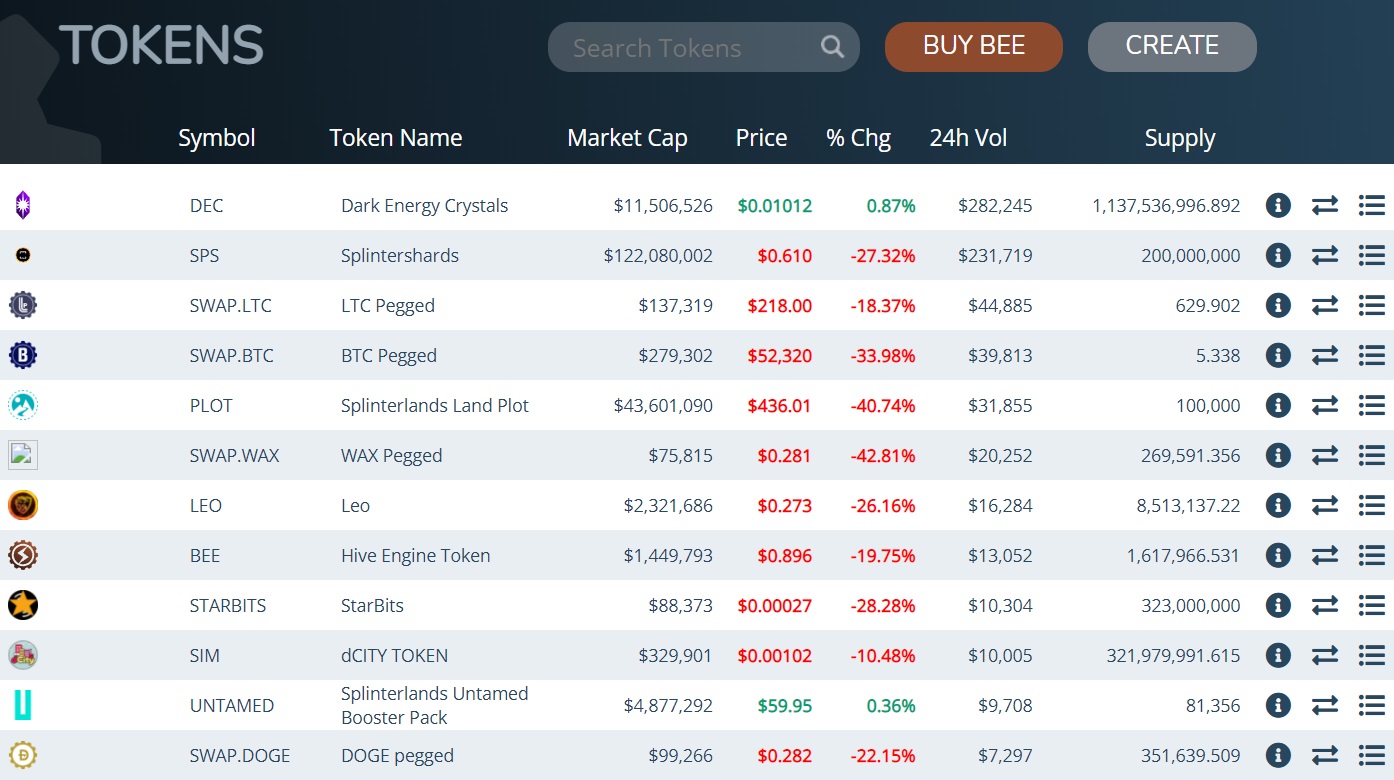This screenshot has width=1394, height=780.
Task: Show info for SWAP.WAX
Action: 1278,455
